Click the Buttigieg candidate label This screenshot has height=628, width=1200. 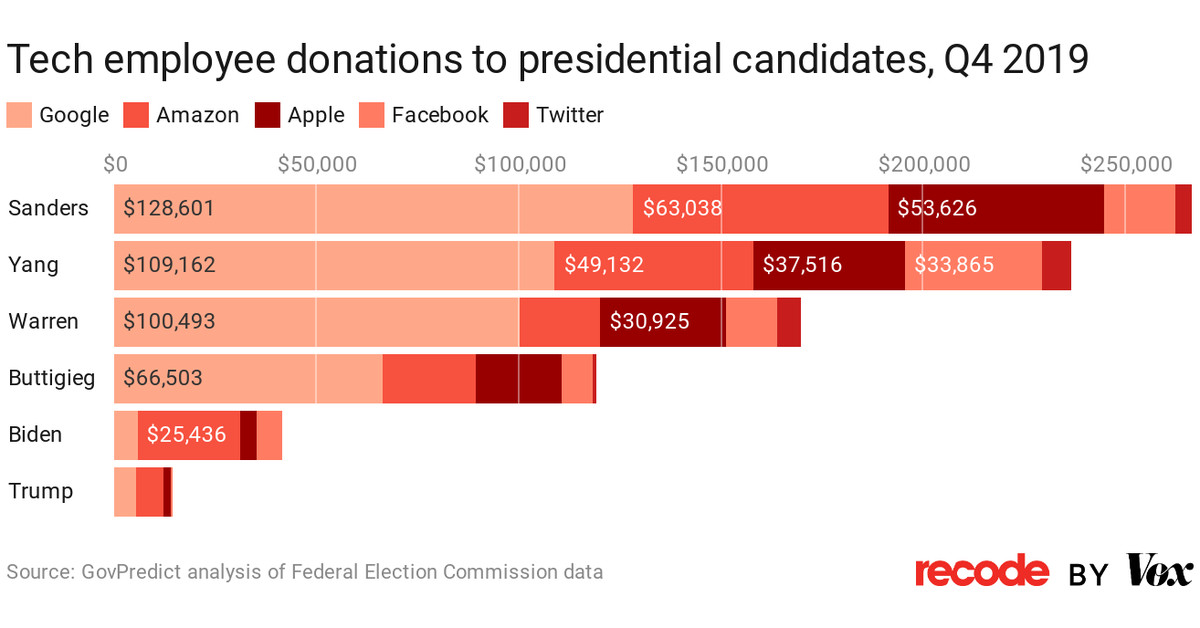52,378
